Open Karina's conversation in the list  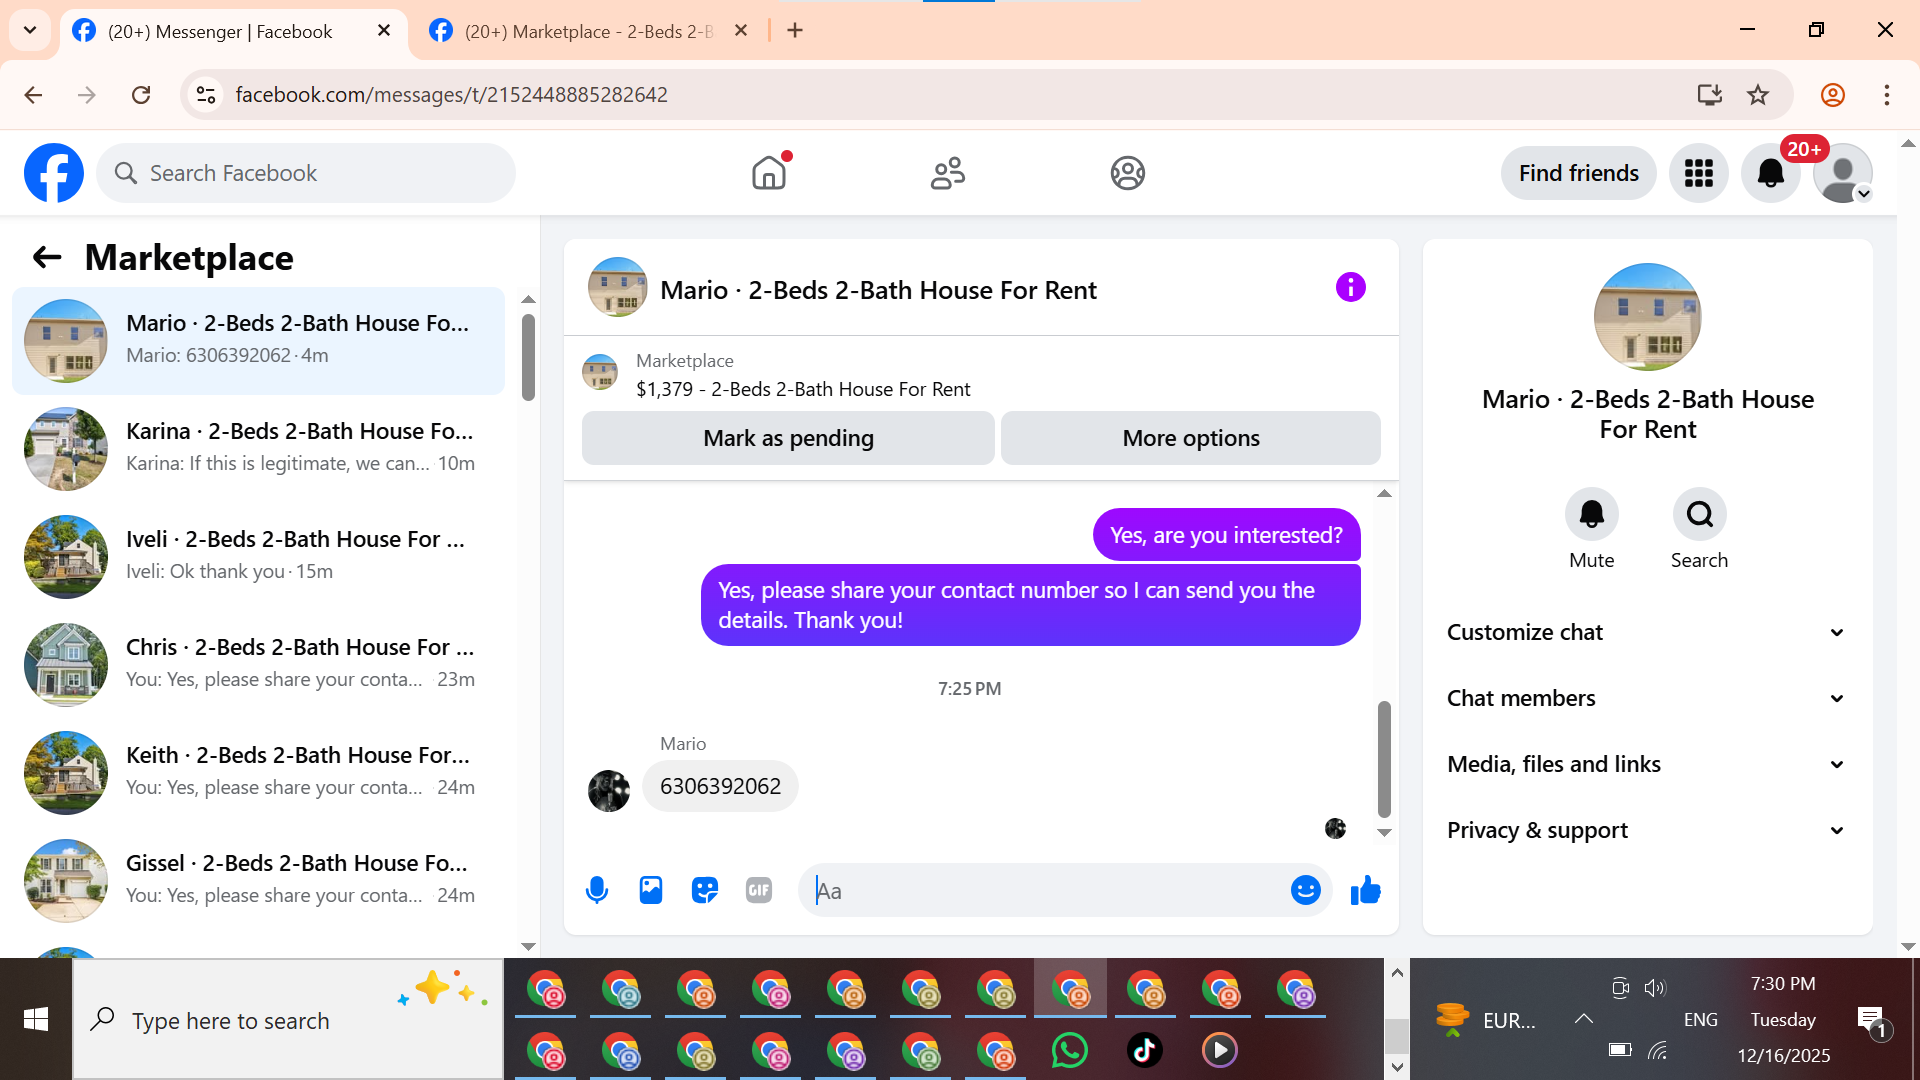[x=258, y=448]
